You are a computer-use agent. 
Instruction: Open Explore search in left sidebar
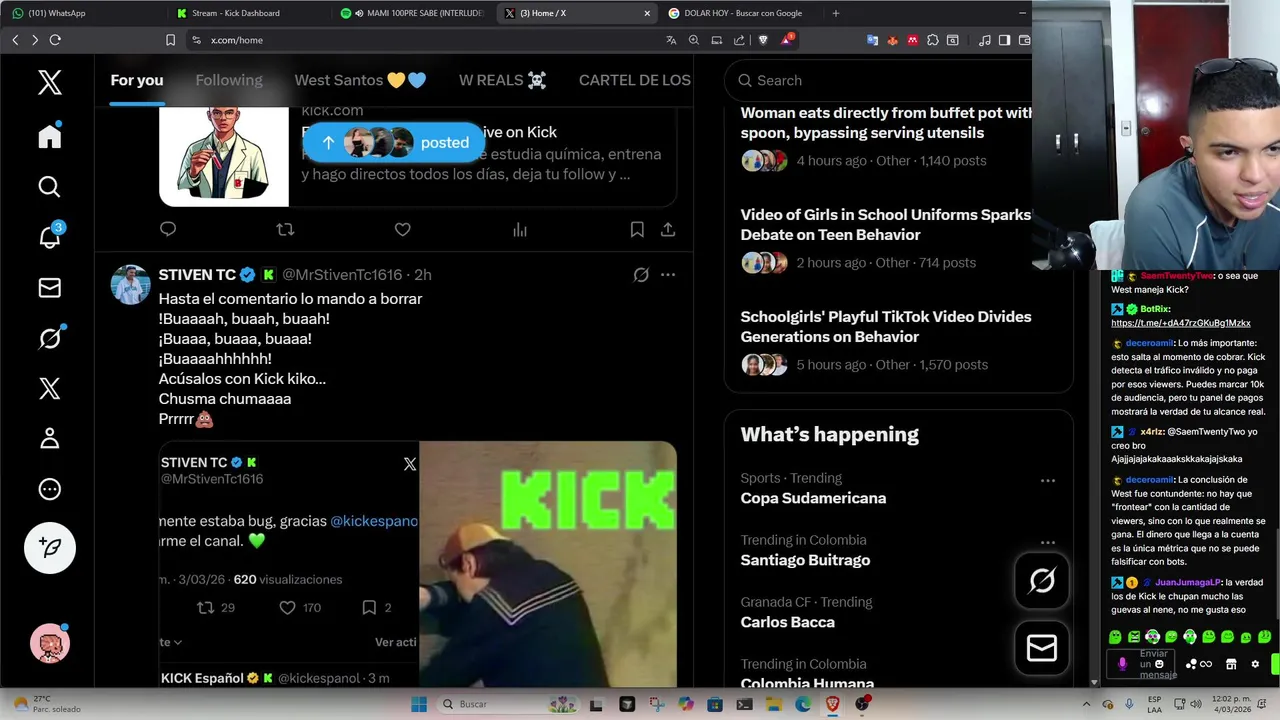50,187
